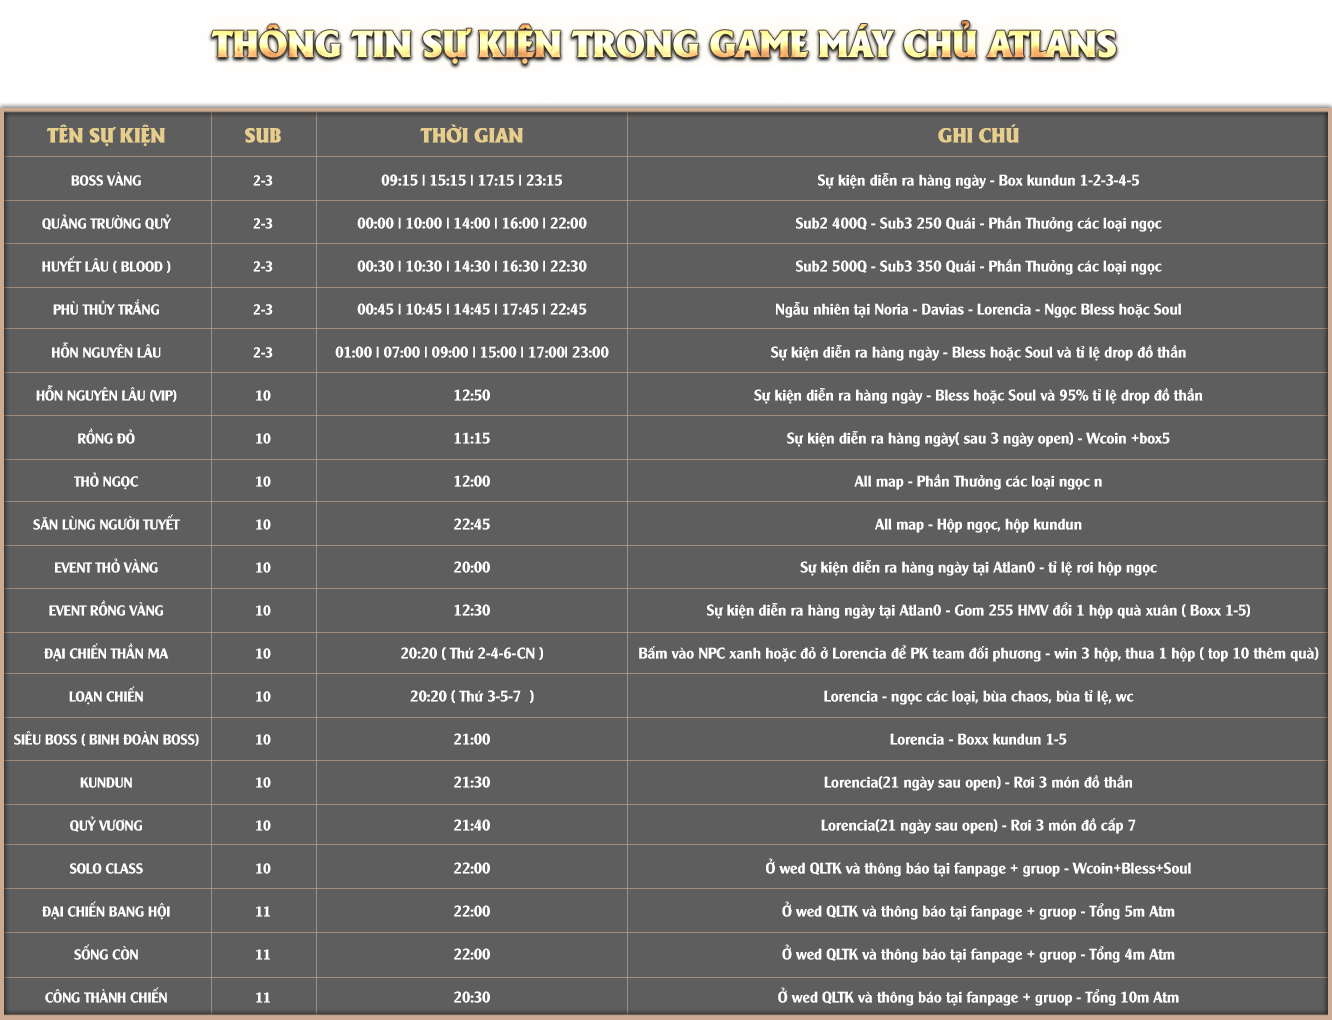Image resolution: width=1332 pixels, height=1020 pixels.
Task: Select the QUẢNG TRƯỜNG QUỶ event name
Action: [x=106, y=224]
